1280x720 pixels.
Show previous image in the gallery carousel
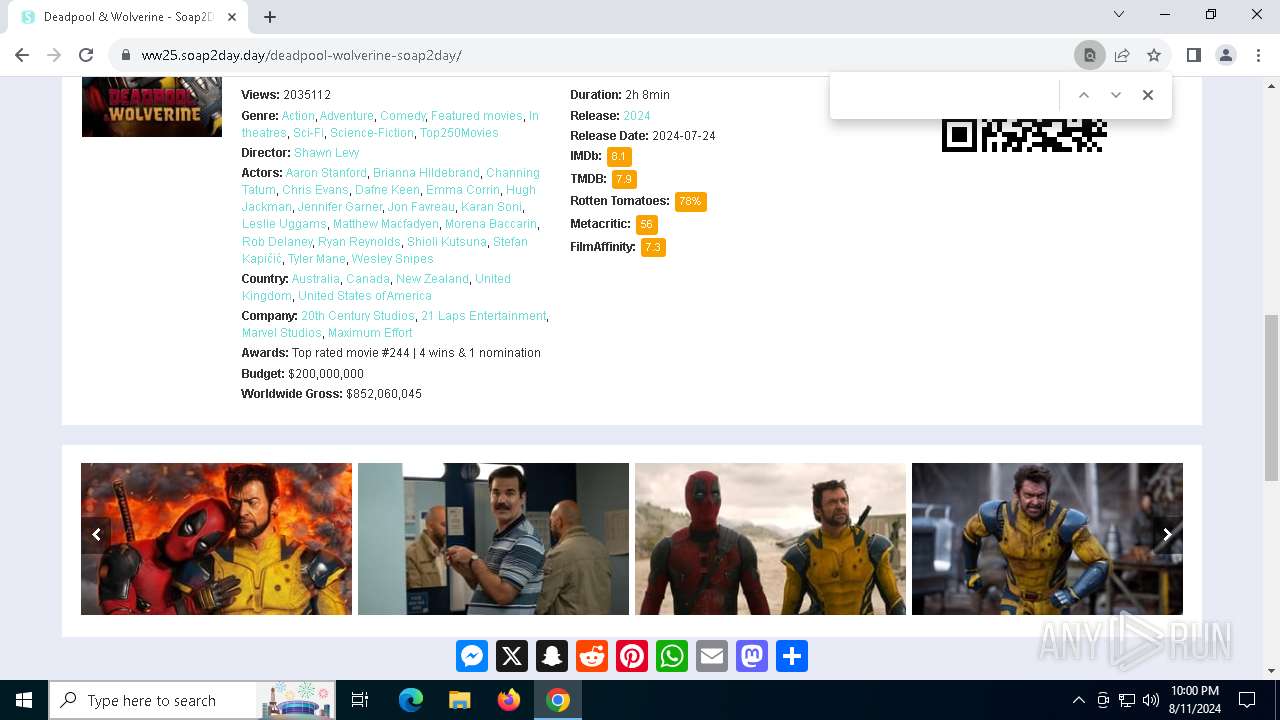click(96, 534)
